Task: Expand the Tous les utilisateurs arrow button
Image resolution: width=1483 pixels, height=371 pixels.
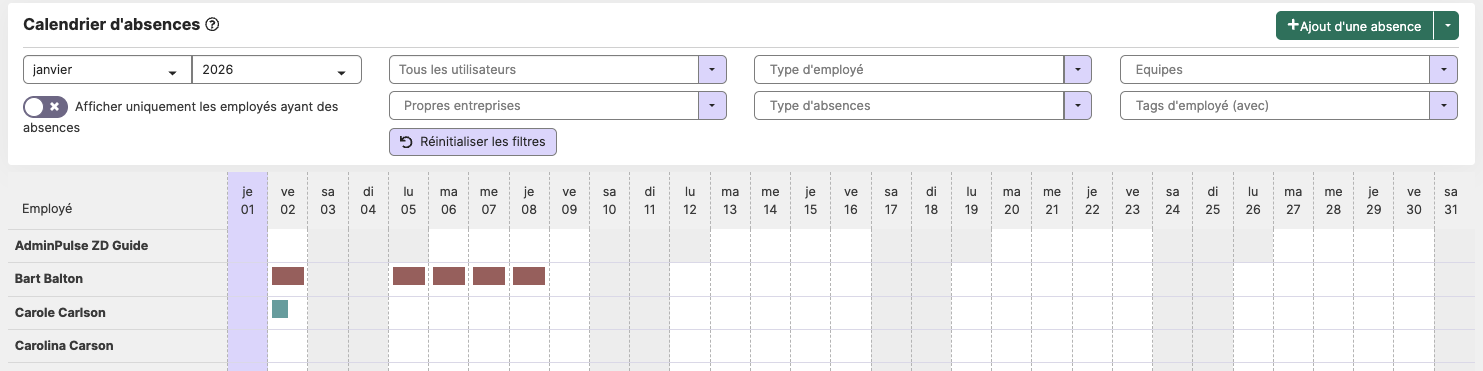Action: coord(711,70)
